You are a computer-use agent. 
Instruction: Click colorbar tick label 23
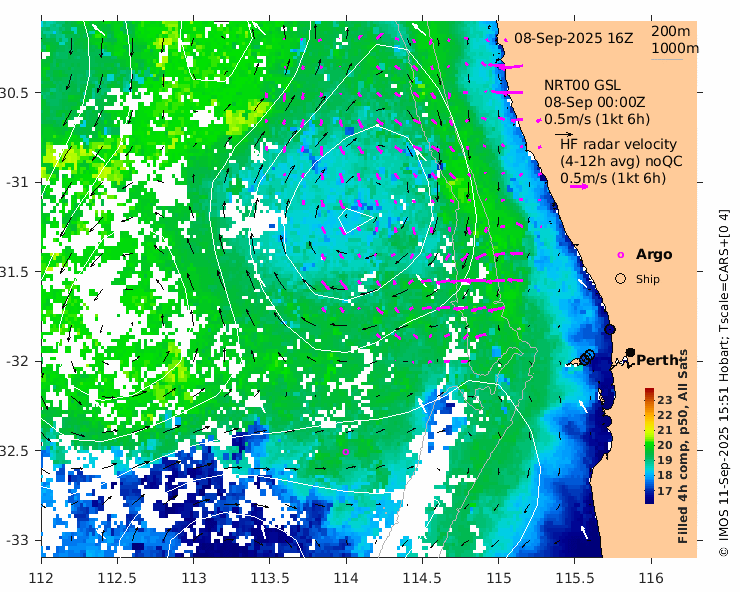pyautogui.click(x=664, y=400)
